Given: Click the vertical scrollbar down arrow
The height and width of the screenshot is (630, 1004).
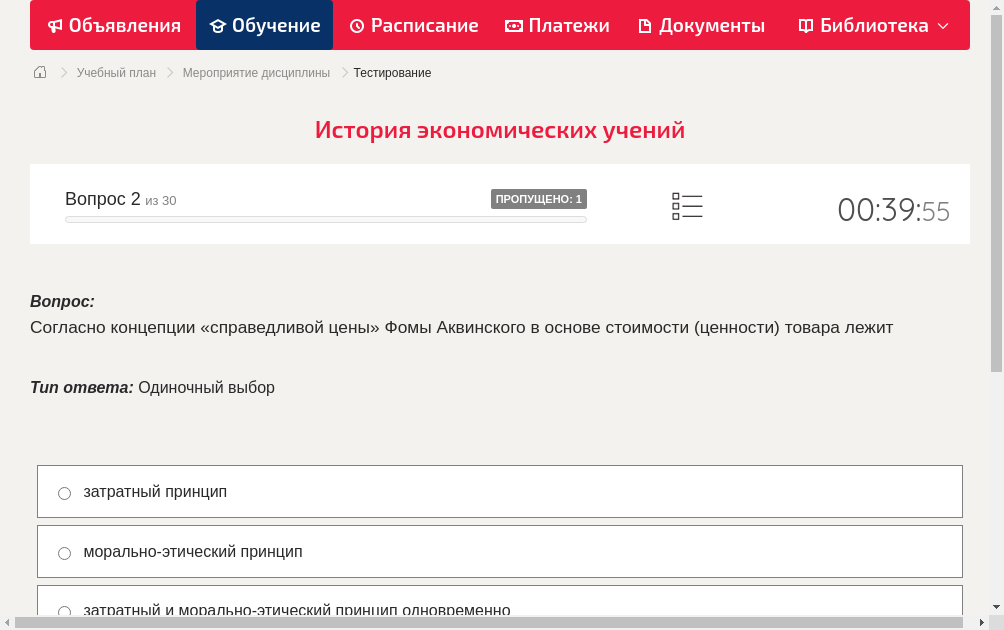Looking at the screenshot, I should [x=996, y=606].
